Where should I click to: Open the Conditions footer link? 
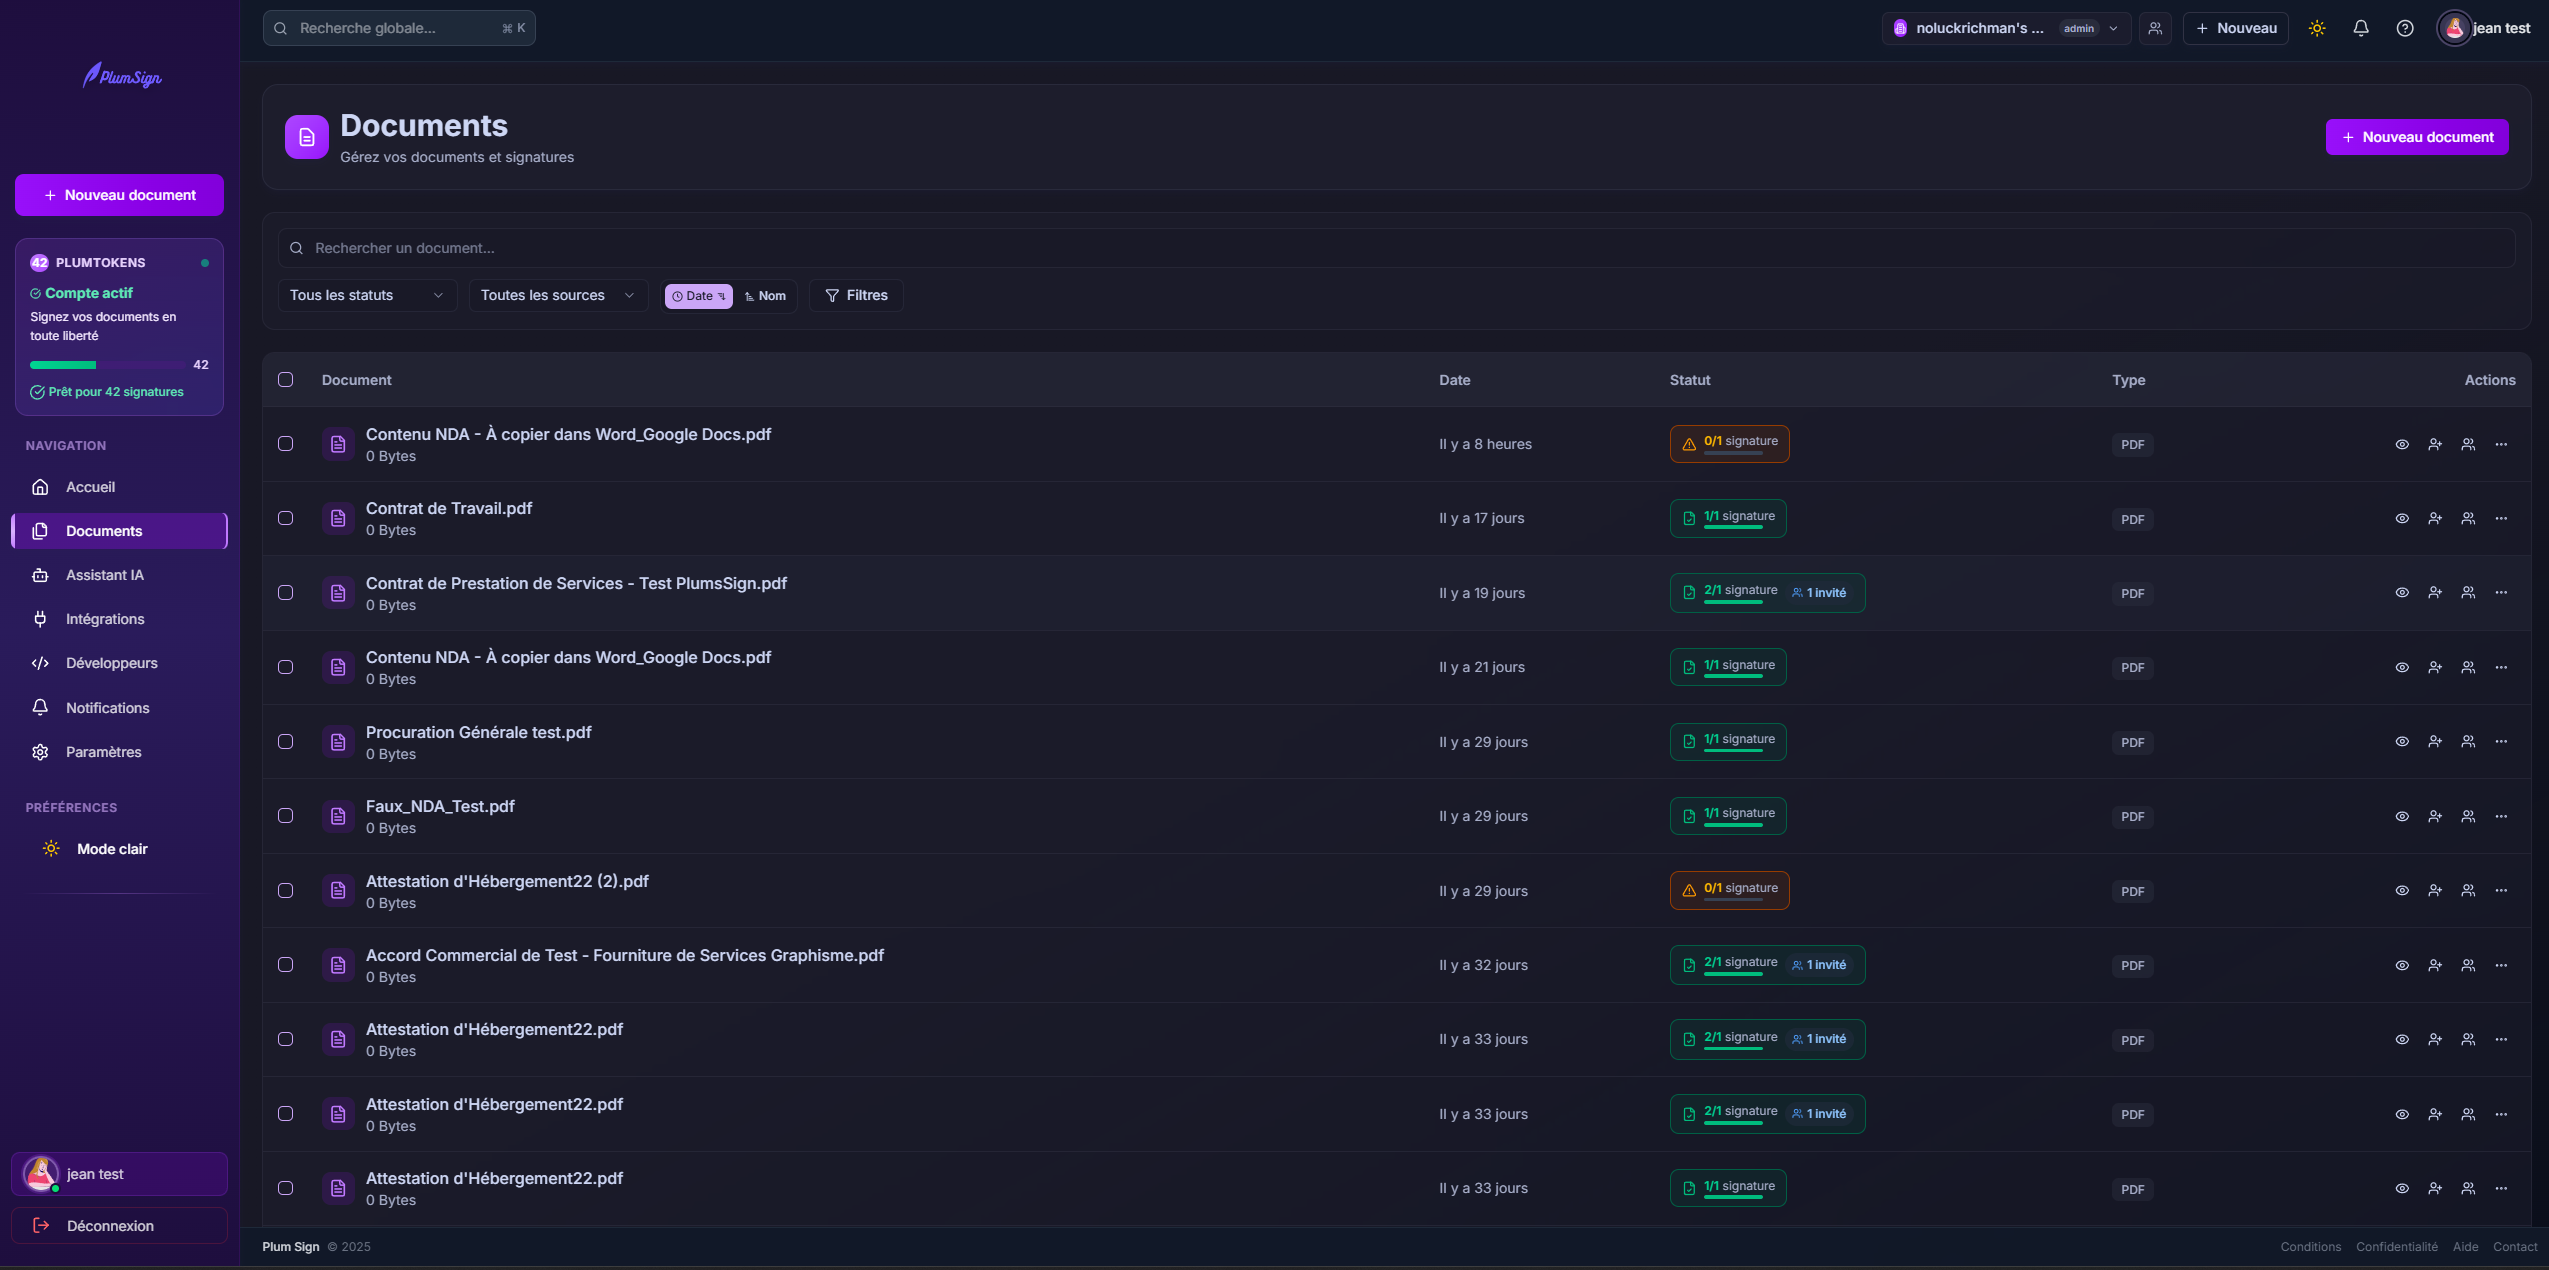pyautogui.click(x=2311, y=1247)
